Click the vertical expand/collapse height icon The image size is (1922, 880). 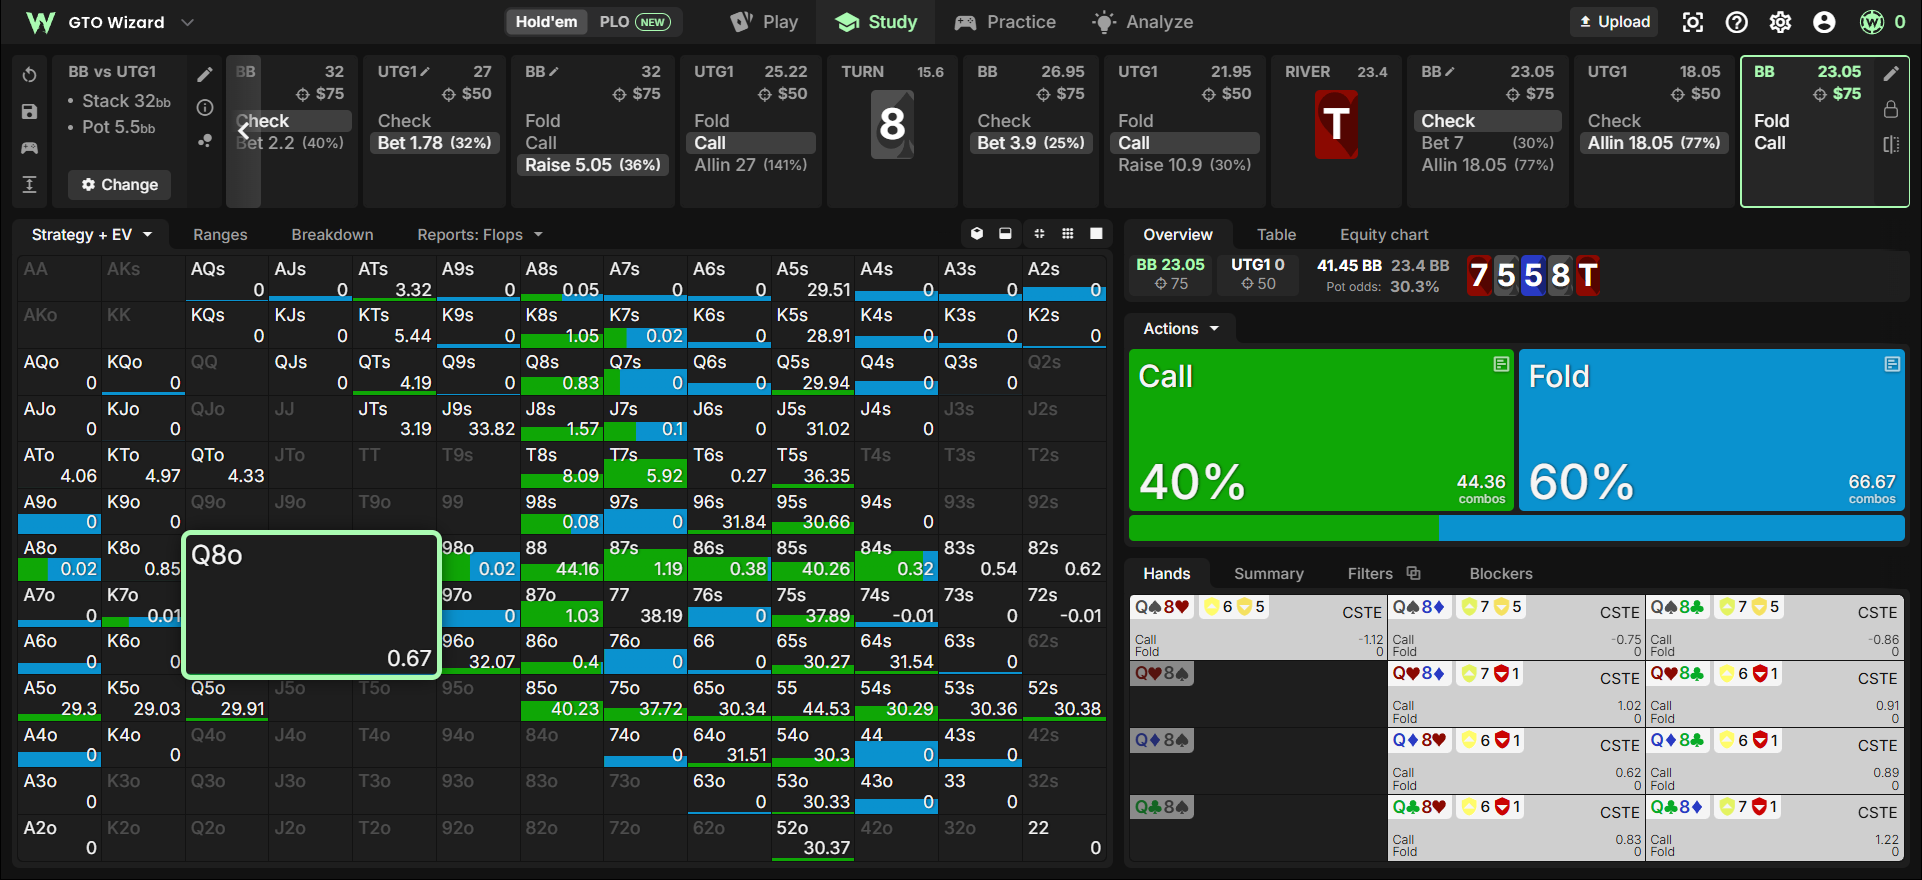29,184
